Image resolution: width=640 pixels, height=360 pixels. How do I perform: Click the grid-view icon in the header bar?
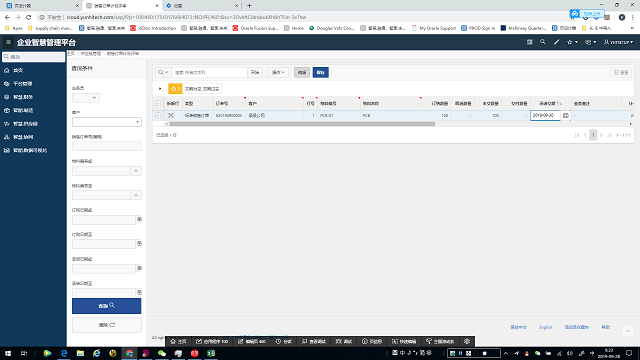pyautogui.click(x=529, y=42)
